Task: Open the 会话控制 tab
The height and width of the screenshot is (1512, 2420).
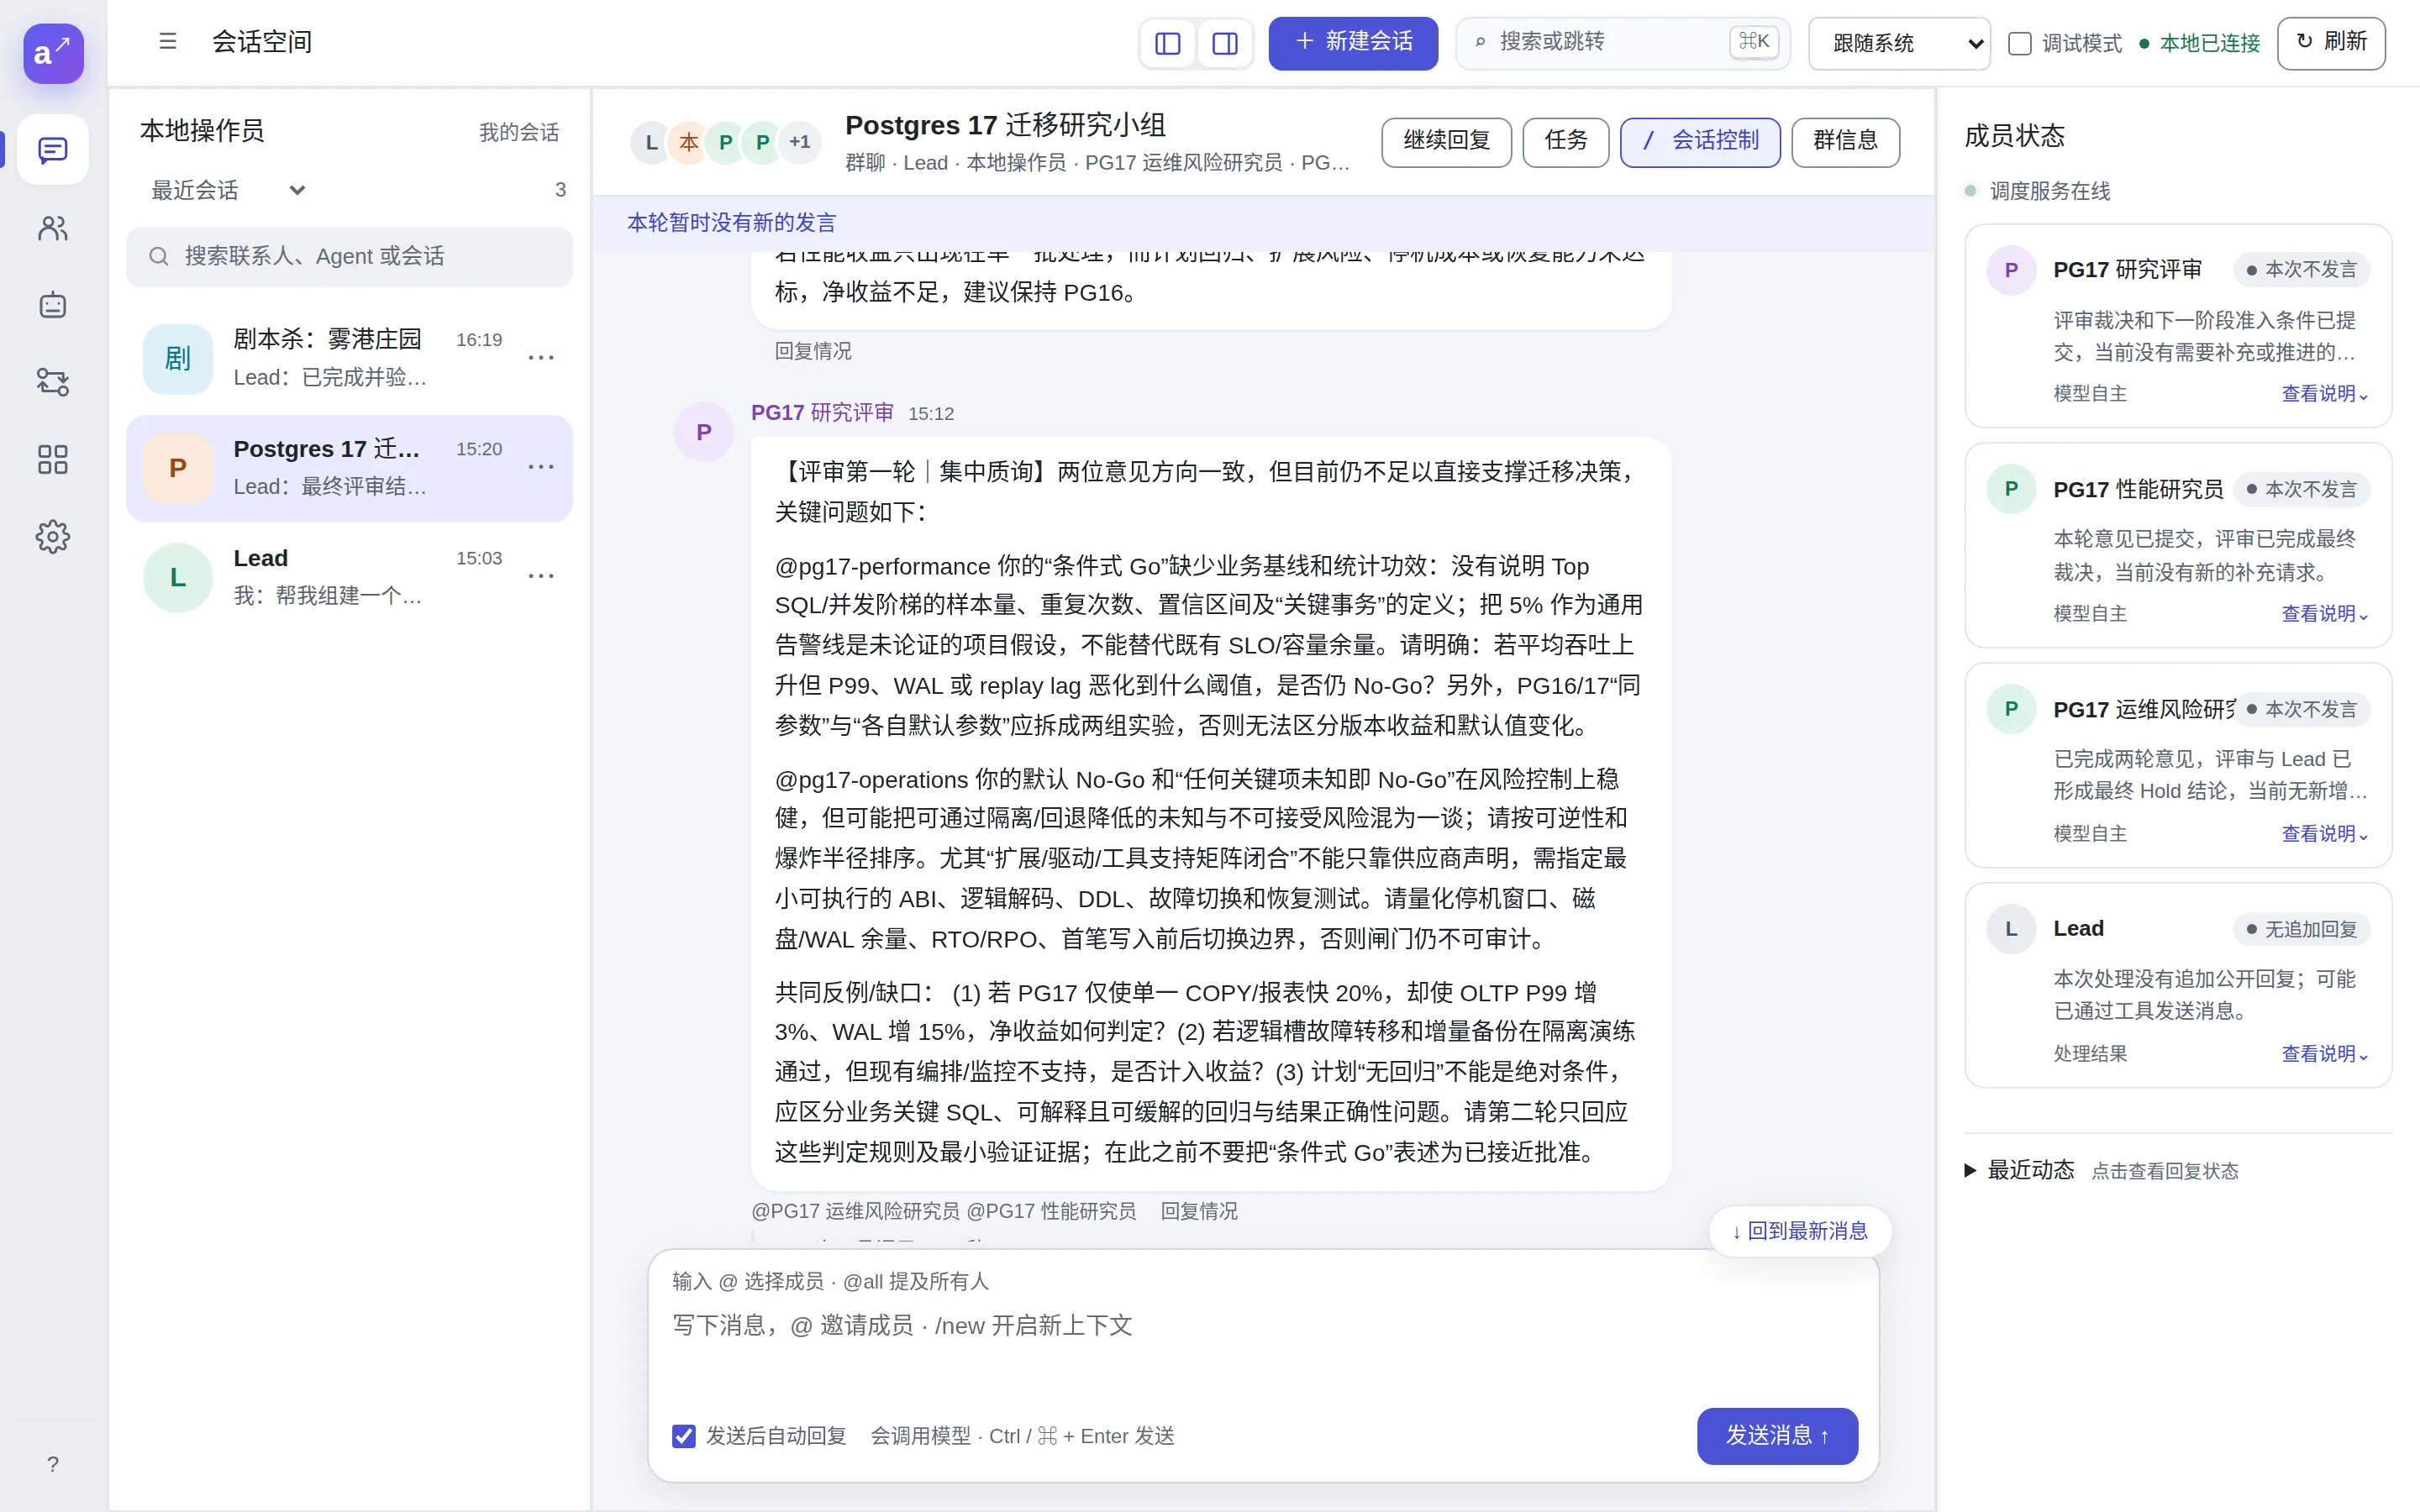Action: point(1699,141)
